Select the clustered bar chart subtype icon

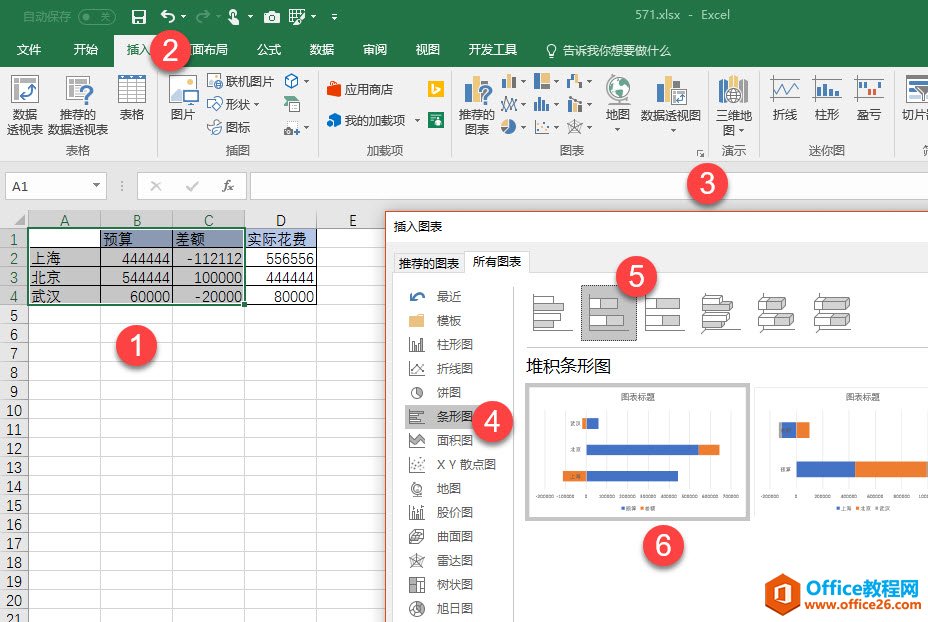click(553, 312)
